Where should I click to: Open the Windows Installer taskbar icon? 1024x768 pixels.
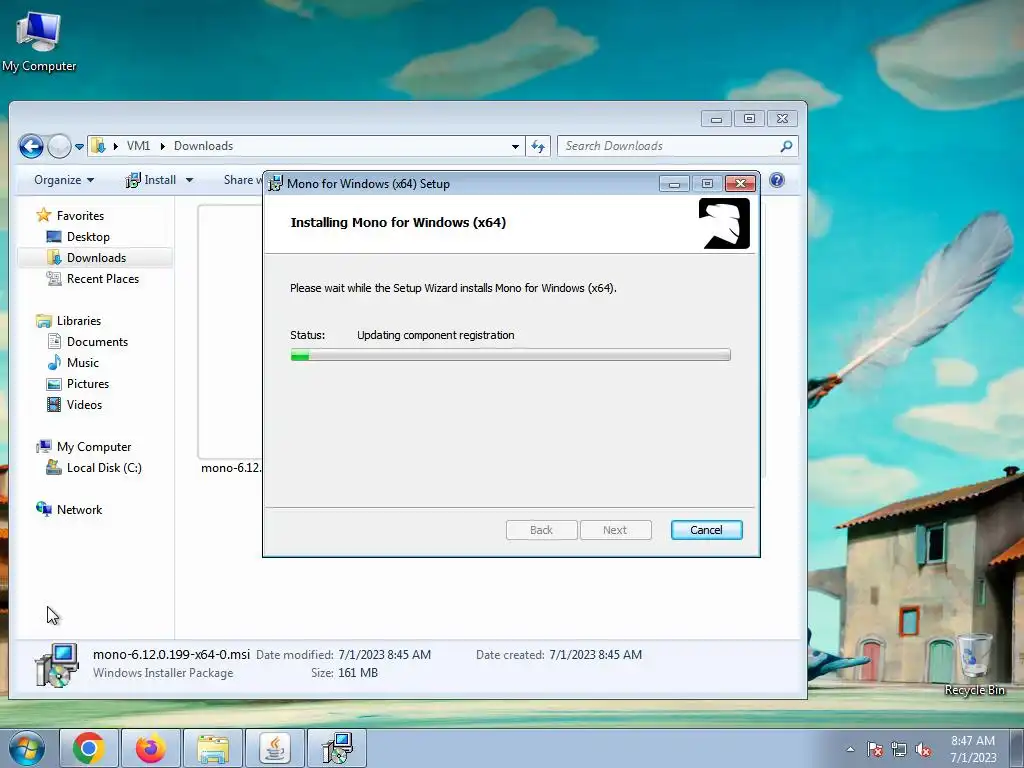pos(337,748)
